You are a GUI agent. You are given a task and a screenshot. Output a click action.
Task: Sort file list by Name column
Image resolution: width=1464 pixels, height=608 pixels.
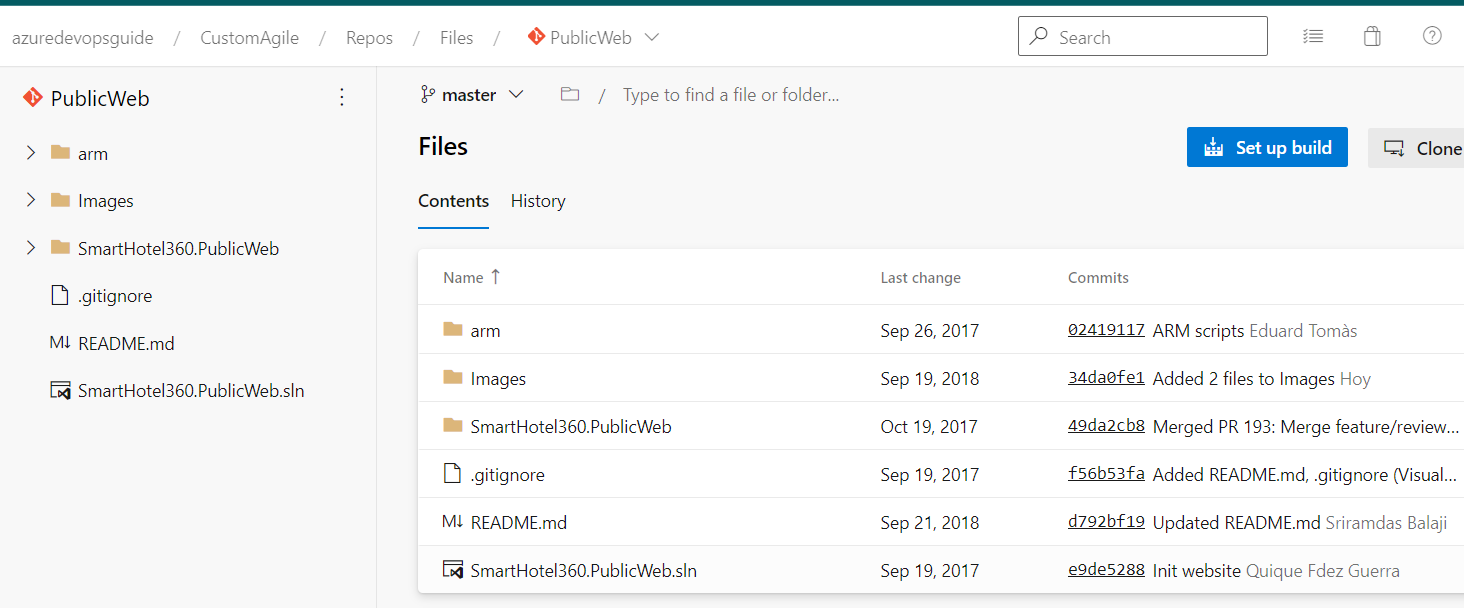coord(471,277)
